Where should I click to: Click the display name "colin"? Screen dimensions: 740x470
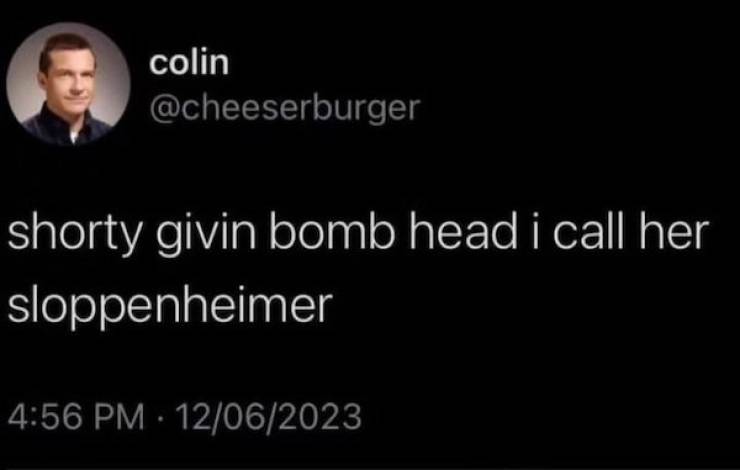click(189, 63)
